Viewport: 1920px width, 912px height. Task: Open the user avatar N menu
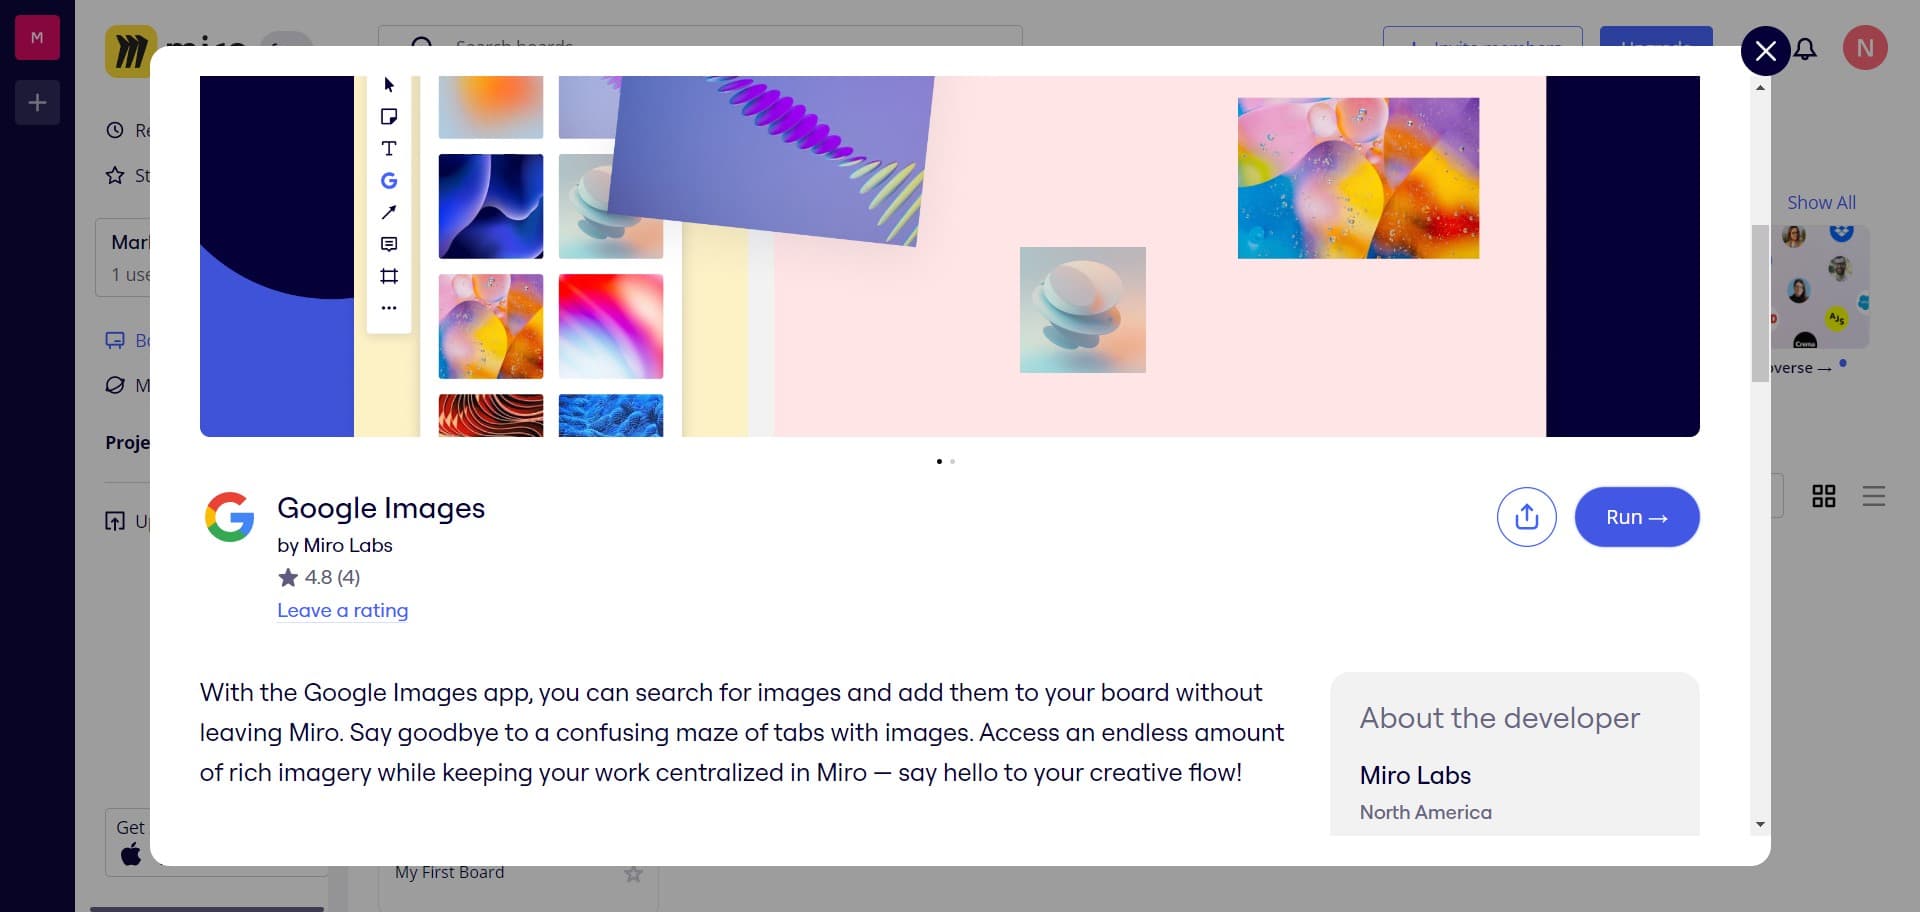[x=1864, y=48]
